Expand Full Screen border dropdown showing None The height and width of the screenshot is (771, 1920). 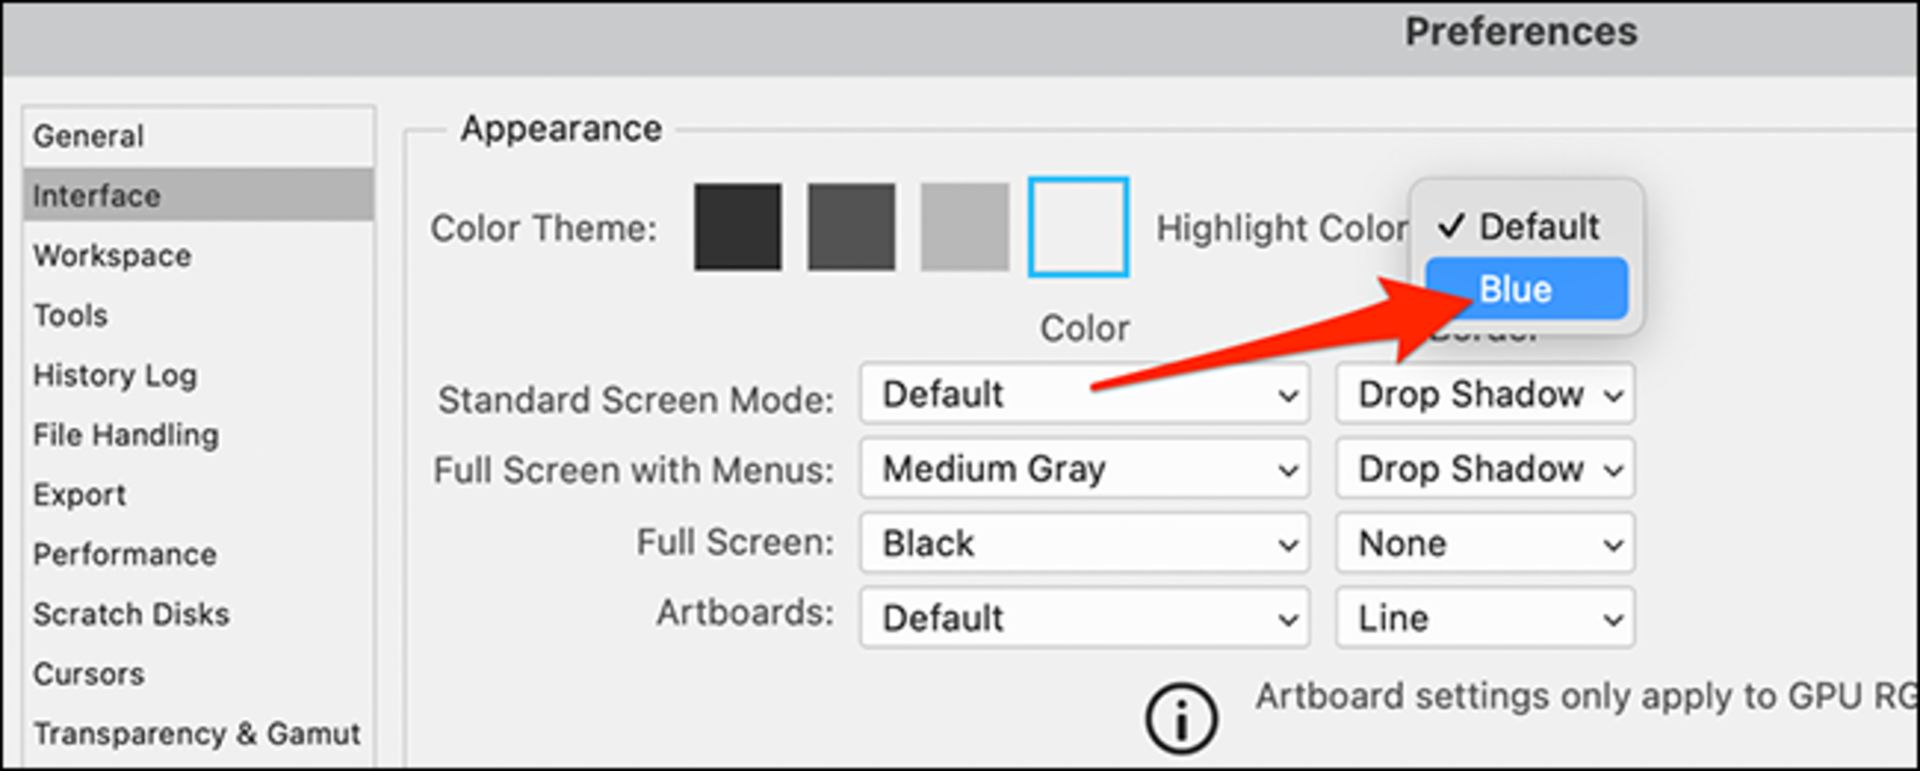tap(1485, 543)
